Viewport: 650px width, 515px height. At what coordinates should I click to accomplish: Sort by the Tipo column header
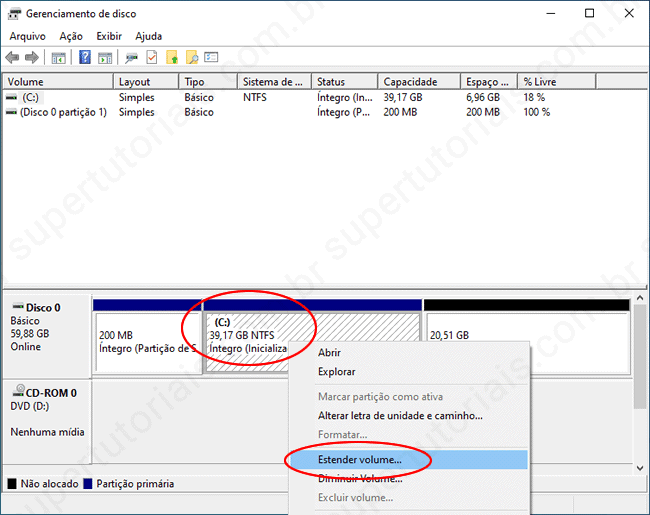point(209,82)
